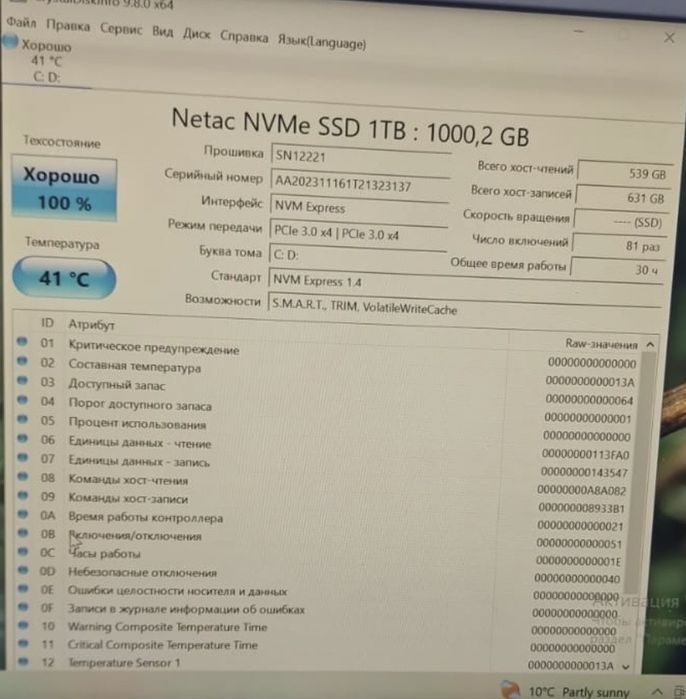686x699 pixels.
Task: Open the Язык(Language) menu
Action: point(321,42)
